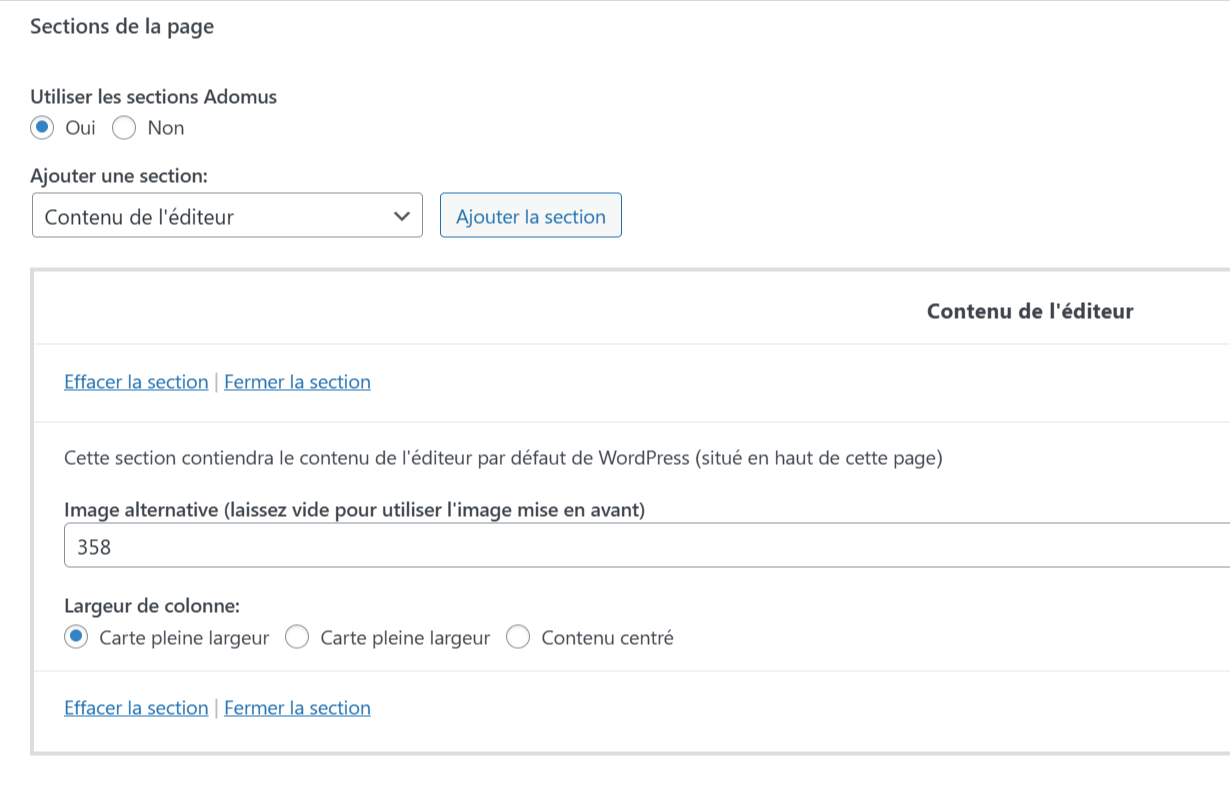The image size is (1230, 792).
Task: Click the "Sections de la page" heading
Action: click(x=122, y=27)
